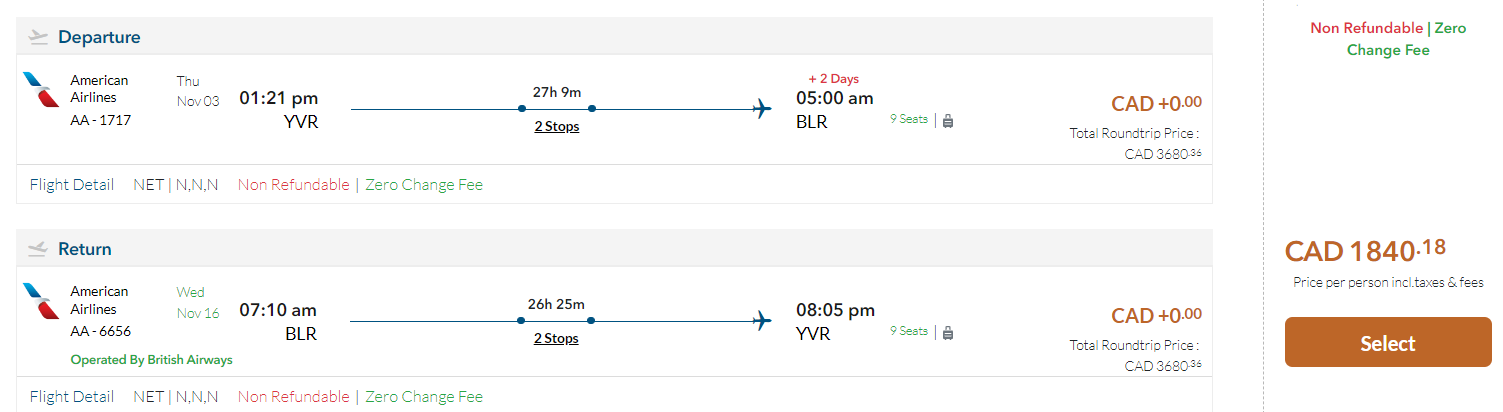Show departure flight's 2 Stops details

tap(556, 126)
